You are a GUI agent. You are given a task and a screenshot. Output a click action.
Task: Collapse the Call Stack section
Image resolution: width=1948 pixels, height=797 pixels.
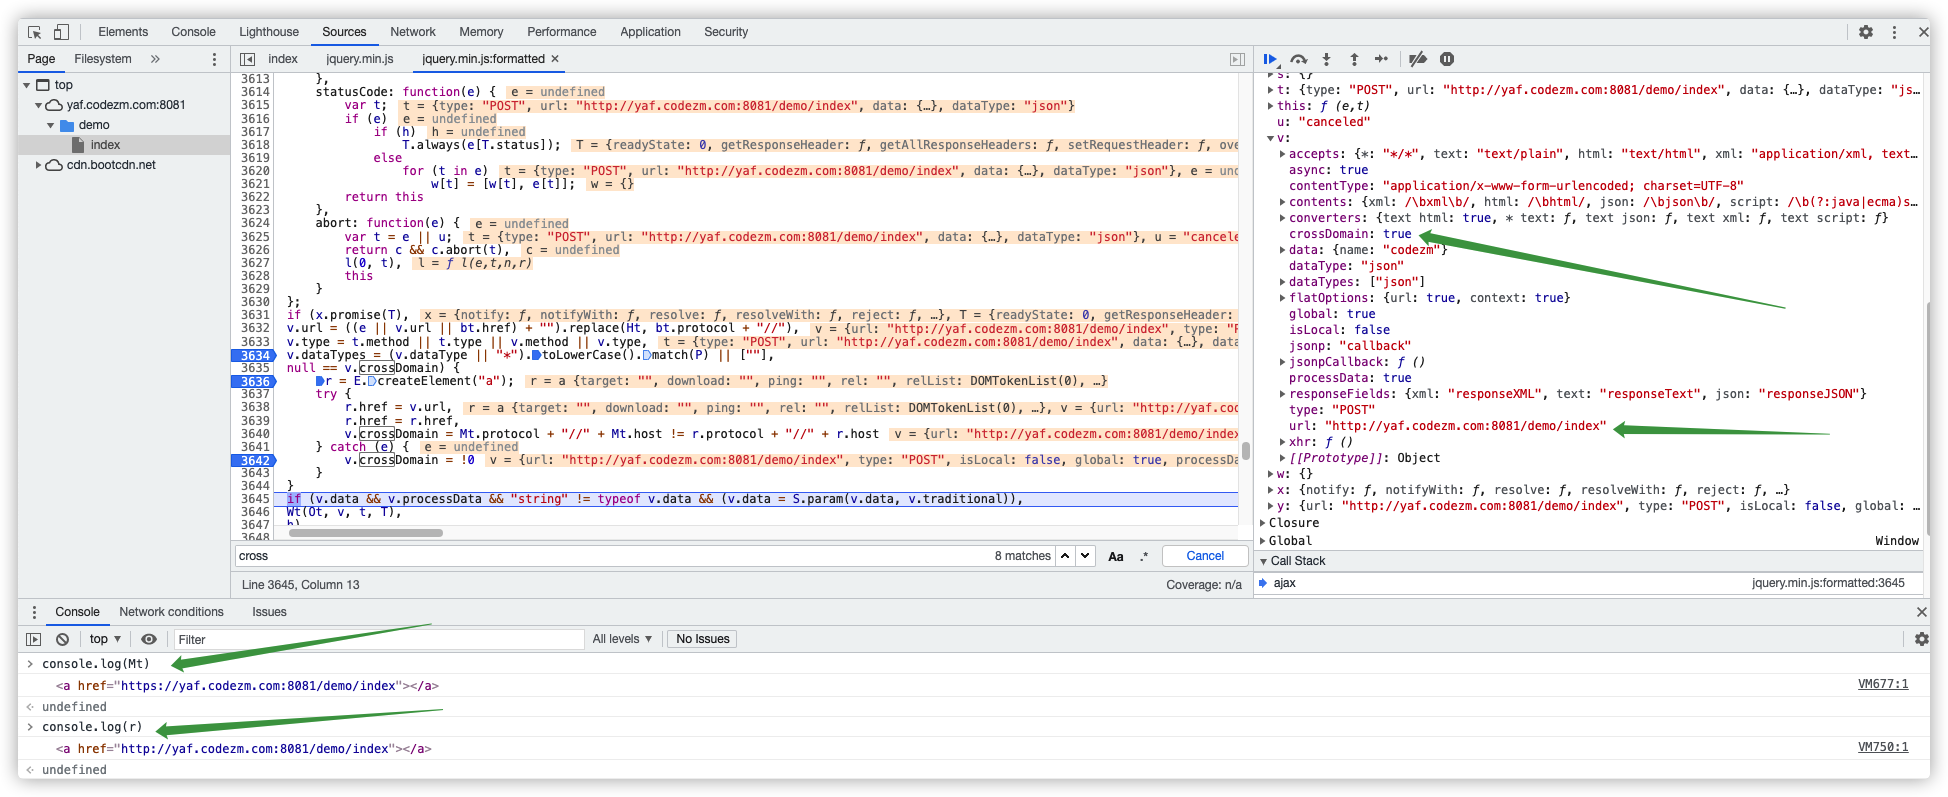1263,561
